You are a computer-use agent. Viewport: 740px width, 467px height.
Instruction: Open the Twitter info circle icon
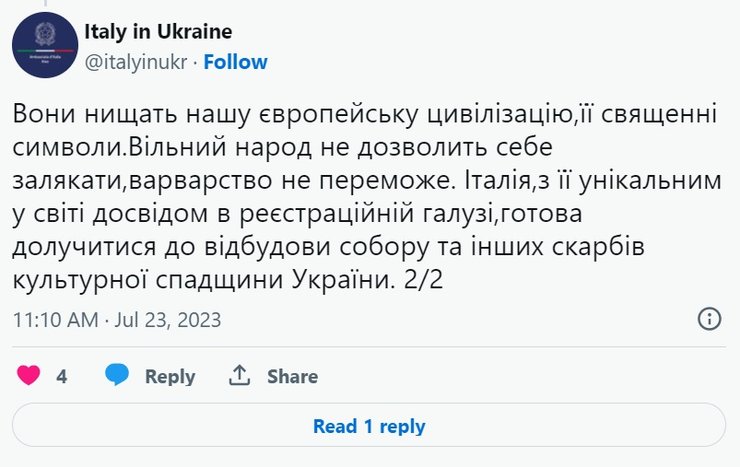(708, 320)
